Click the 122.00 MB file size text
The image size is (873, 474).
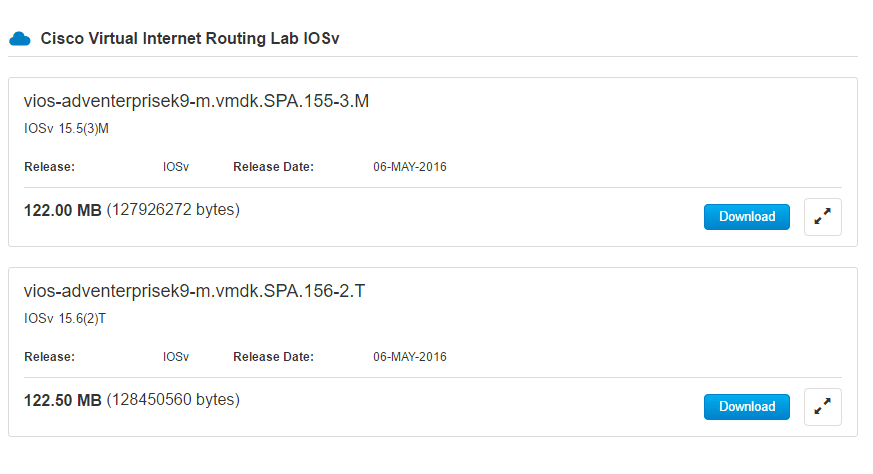[62, 210]
